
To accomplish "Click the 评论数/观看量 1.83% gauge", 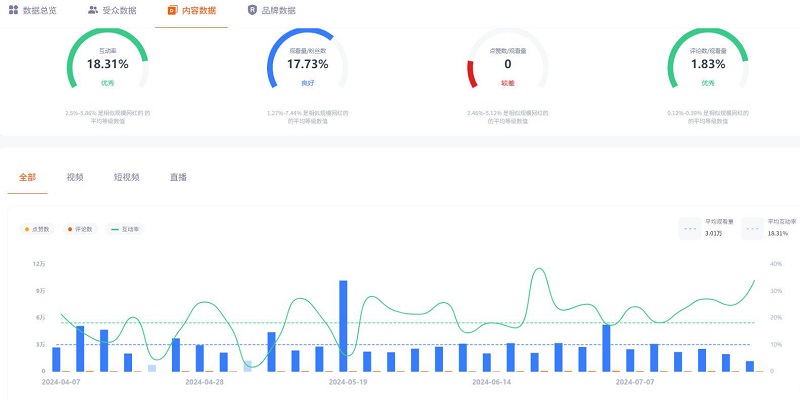I will coord(707,64).
